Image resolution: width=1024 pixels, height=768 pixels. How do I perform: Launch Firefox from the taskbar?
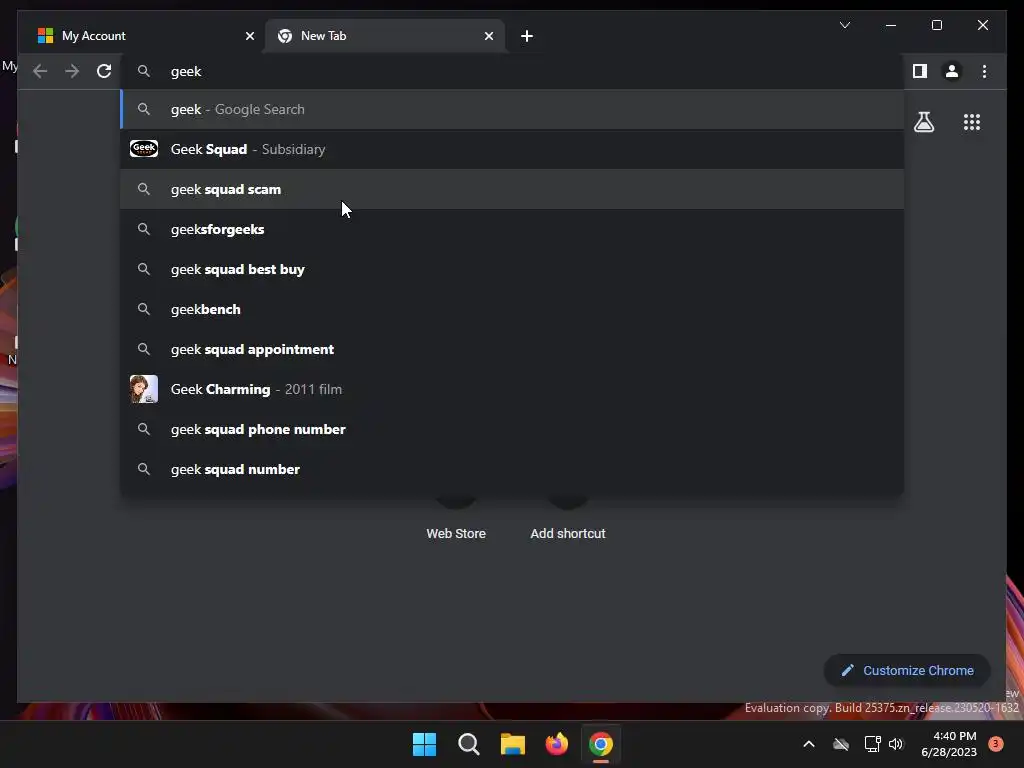pos(556,744)
